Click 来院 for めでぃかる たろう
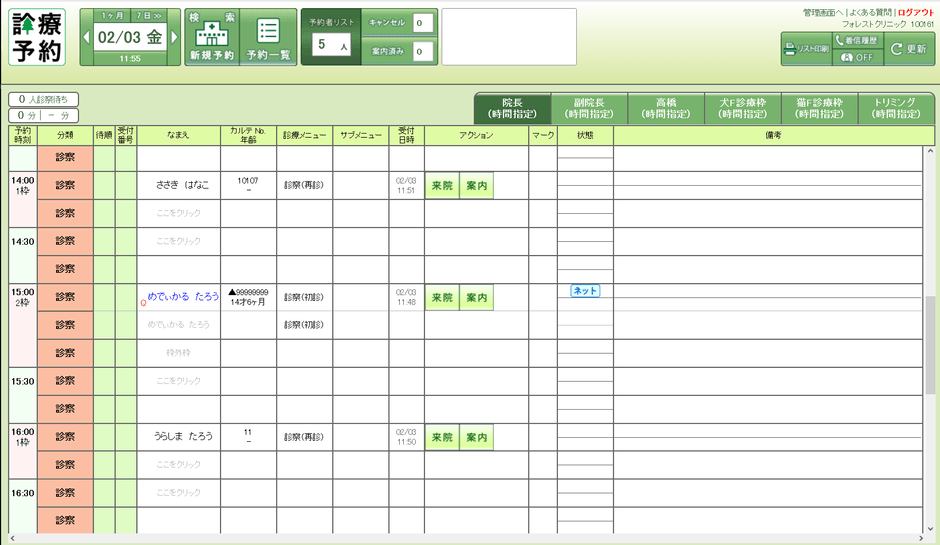 tap(442, 297)
